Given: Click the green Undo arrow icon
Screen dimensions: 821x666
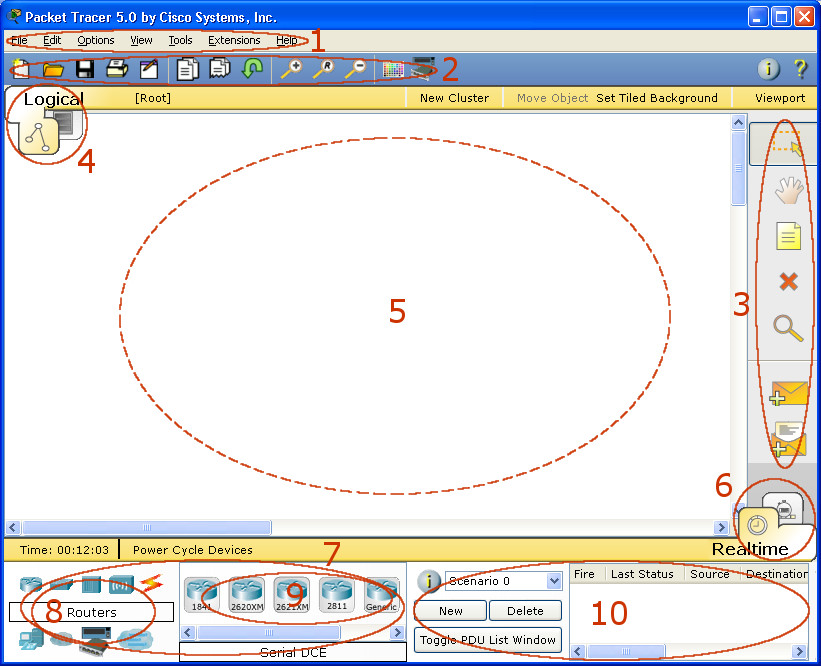Looking at the screenshot, I should 252,69.
